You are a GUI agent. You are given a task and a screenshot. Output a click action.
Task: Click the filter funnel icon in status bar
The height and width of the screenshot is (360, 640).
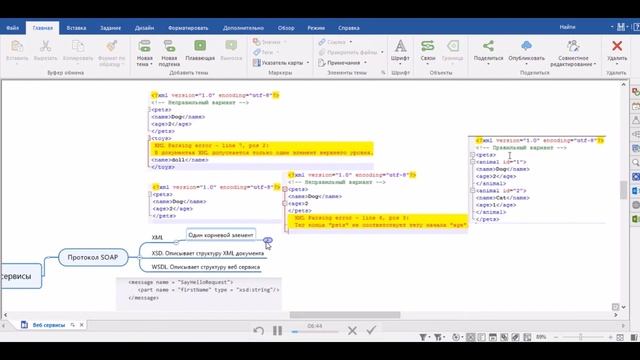point(423,337)
